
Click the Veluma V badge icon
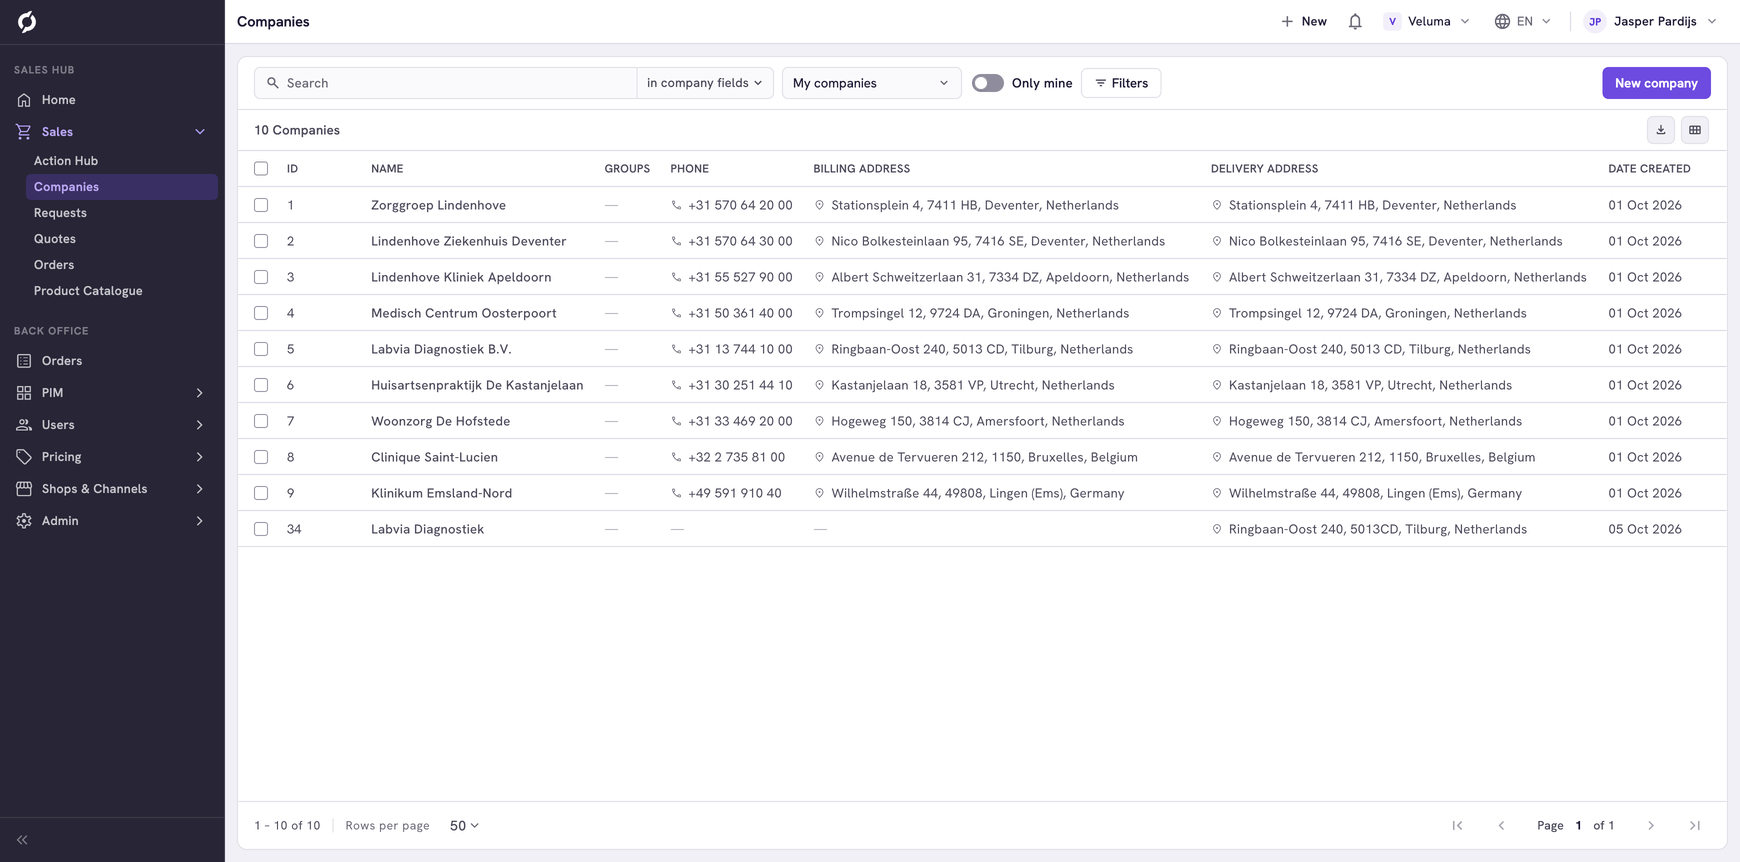click(x=1392, y=21)
